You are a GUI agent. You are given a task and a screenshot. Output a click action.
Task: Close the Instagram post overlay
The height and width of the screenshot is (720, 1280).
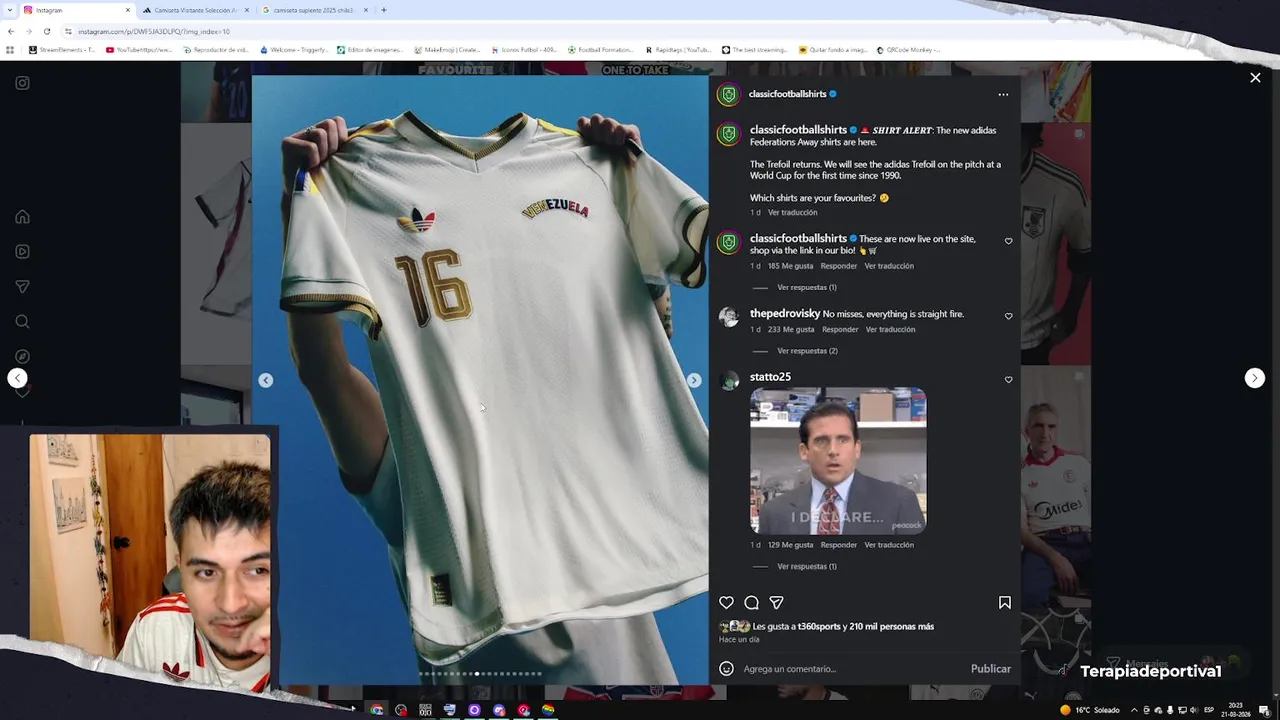tap(1255, 78)
